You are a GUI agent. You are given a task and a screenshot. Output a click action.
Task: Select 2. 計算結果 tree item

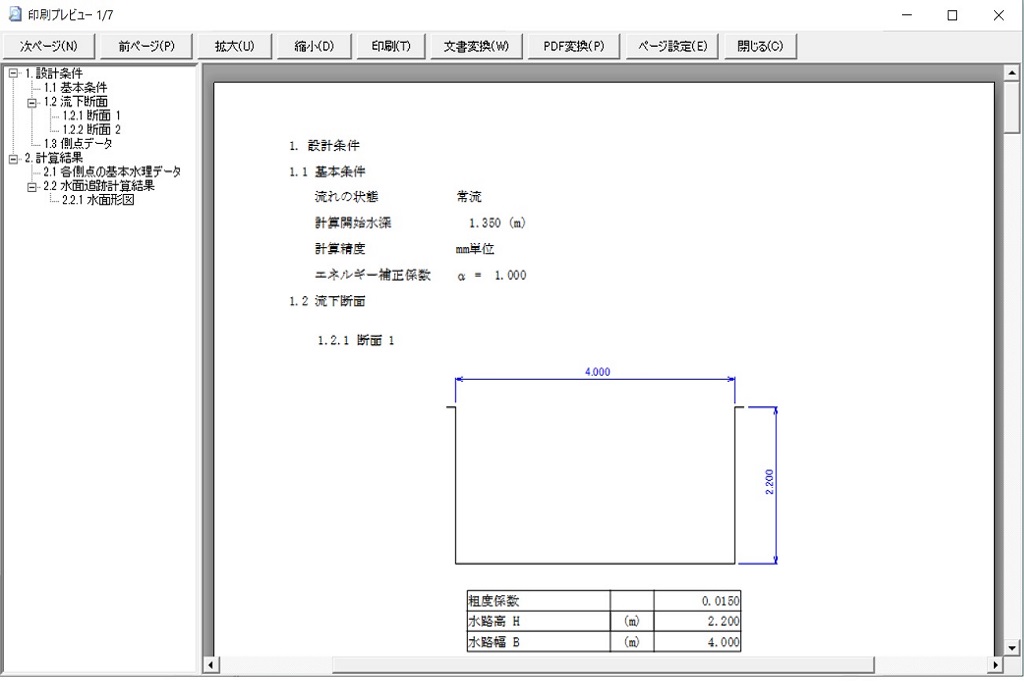pyautogui.click(x=54, y=158)
